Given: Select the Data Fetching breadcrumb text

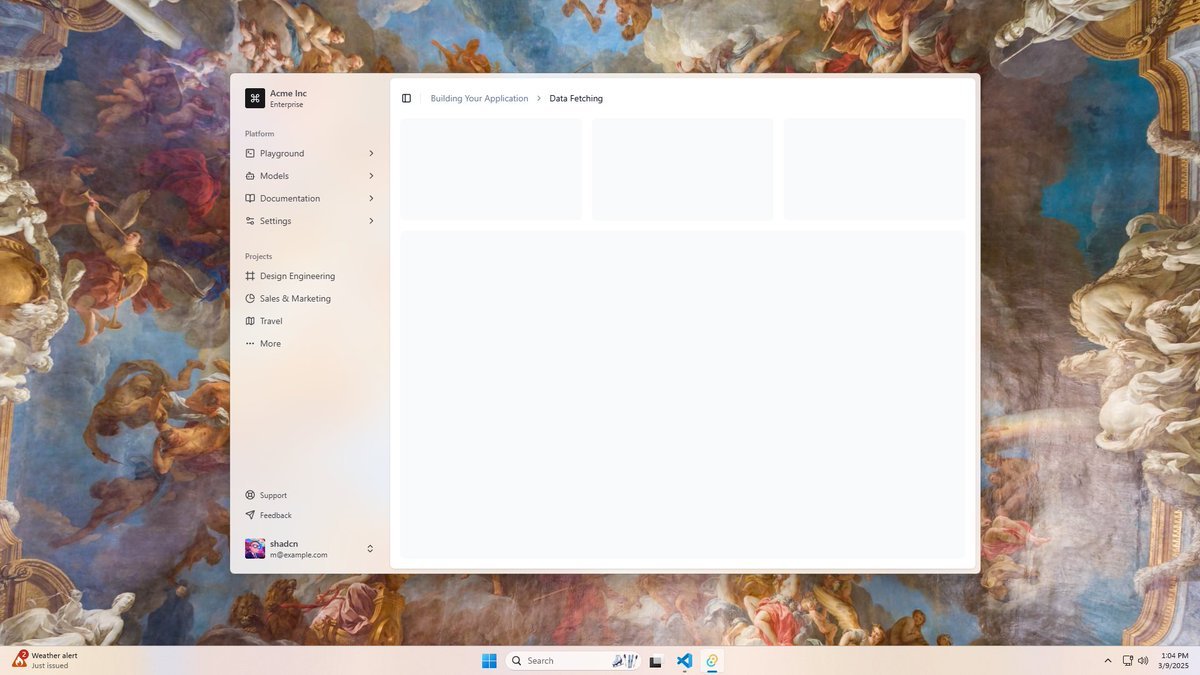Looking at the screenshot, I should 576,98.
